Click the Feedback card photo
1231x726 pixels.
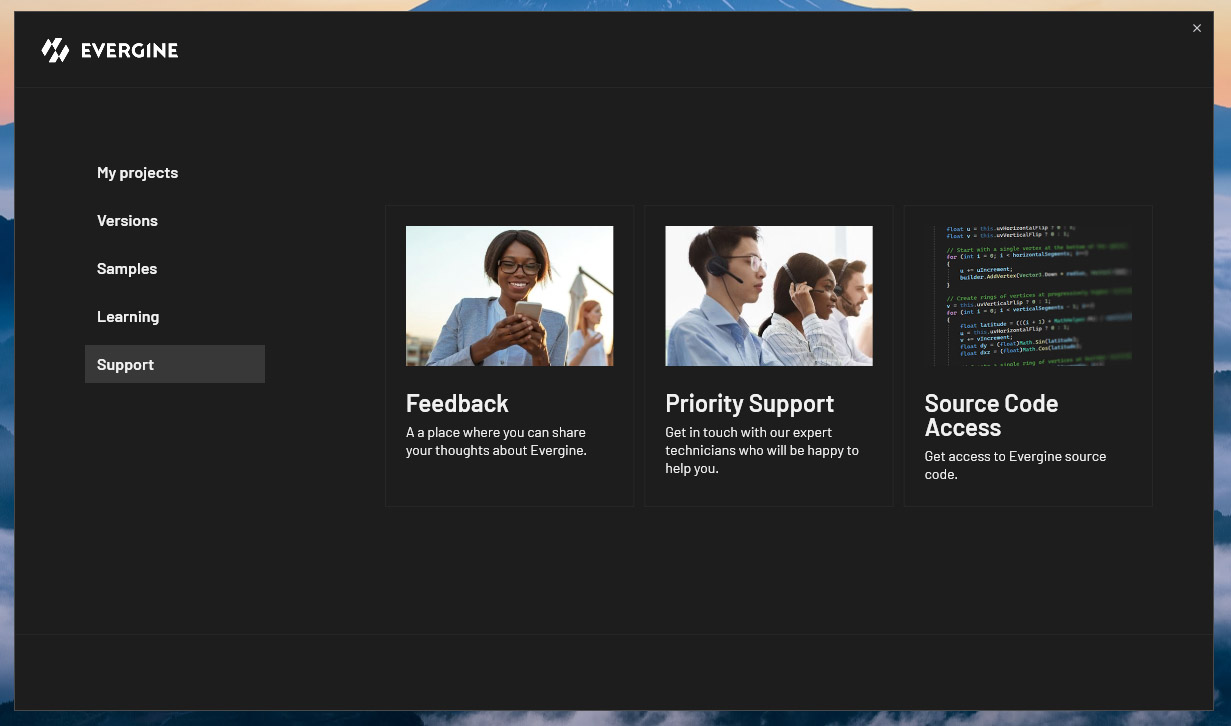509,295
